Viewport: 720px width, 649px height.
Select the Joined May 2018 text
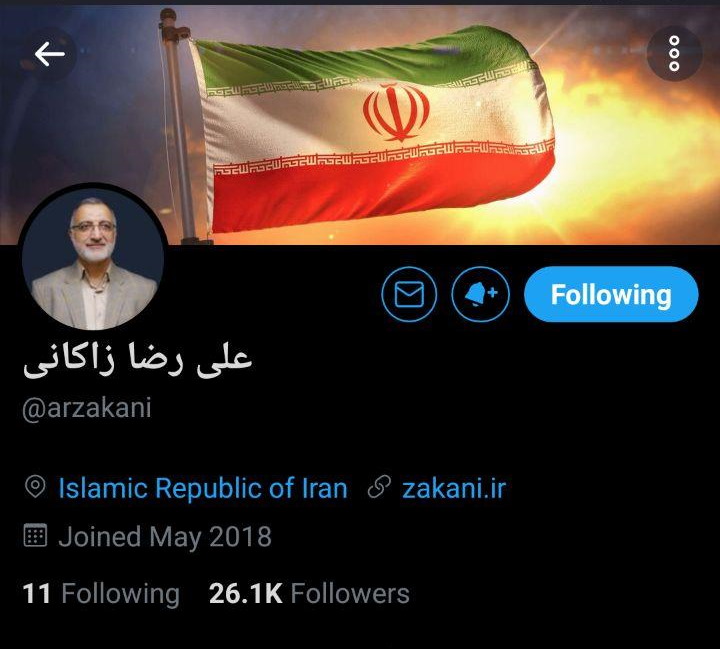click(165, 537)
